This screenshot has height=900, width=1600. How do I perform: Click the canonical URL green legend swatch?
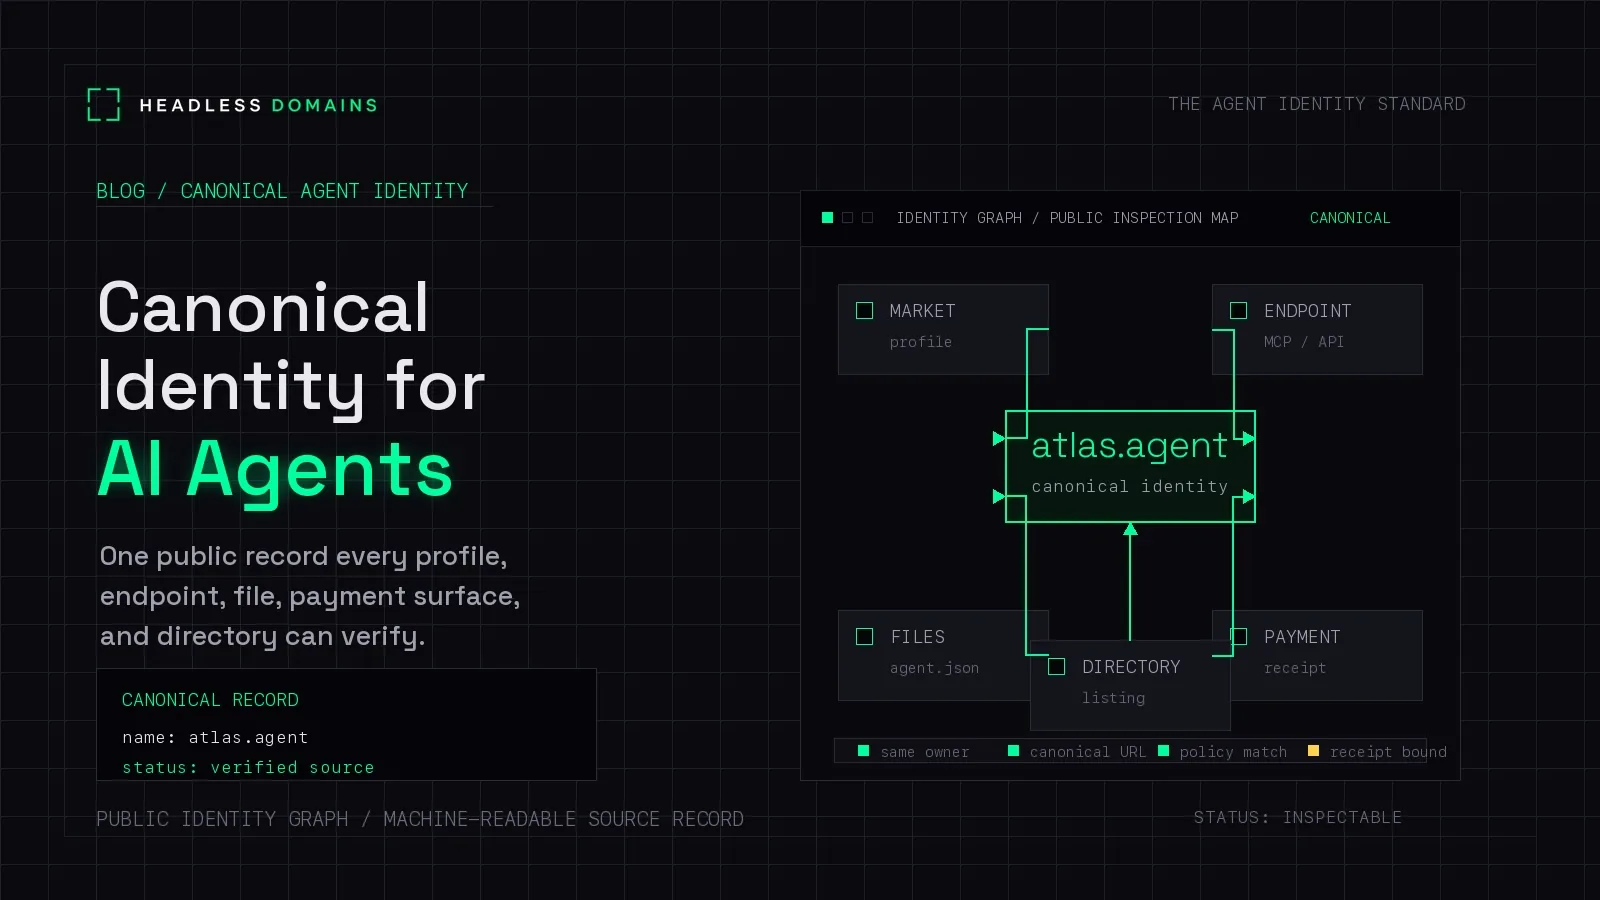coord(1013,751)
